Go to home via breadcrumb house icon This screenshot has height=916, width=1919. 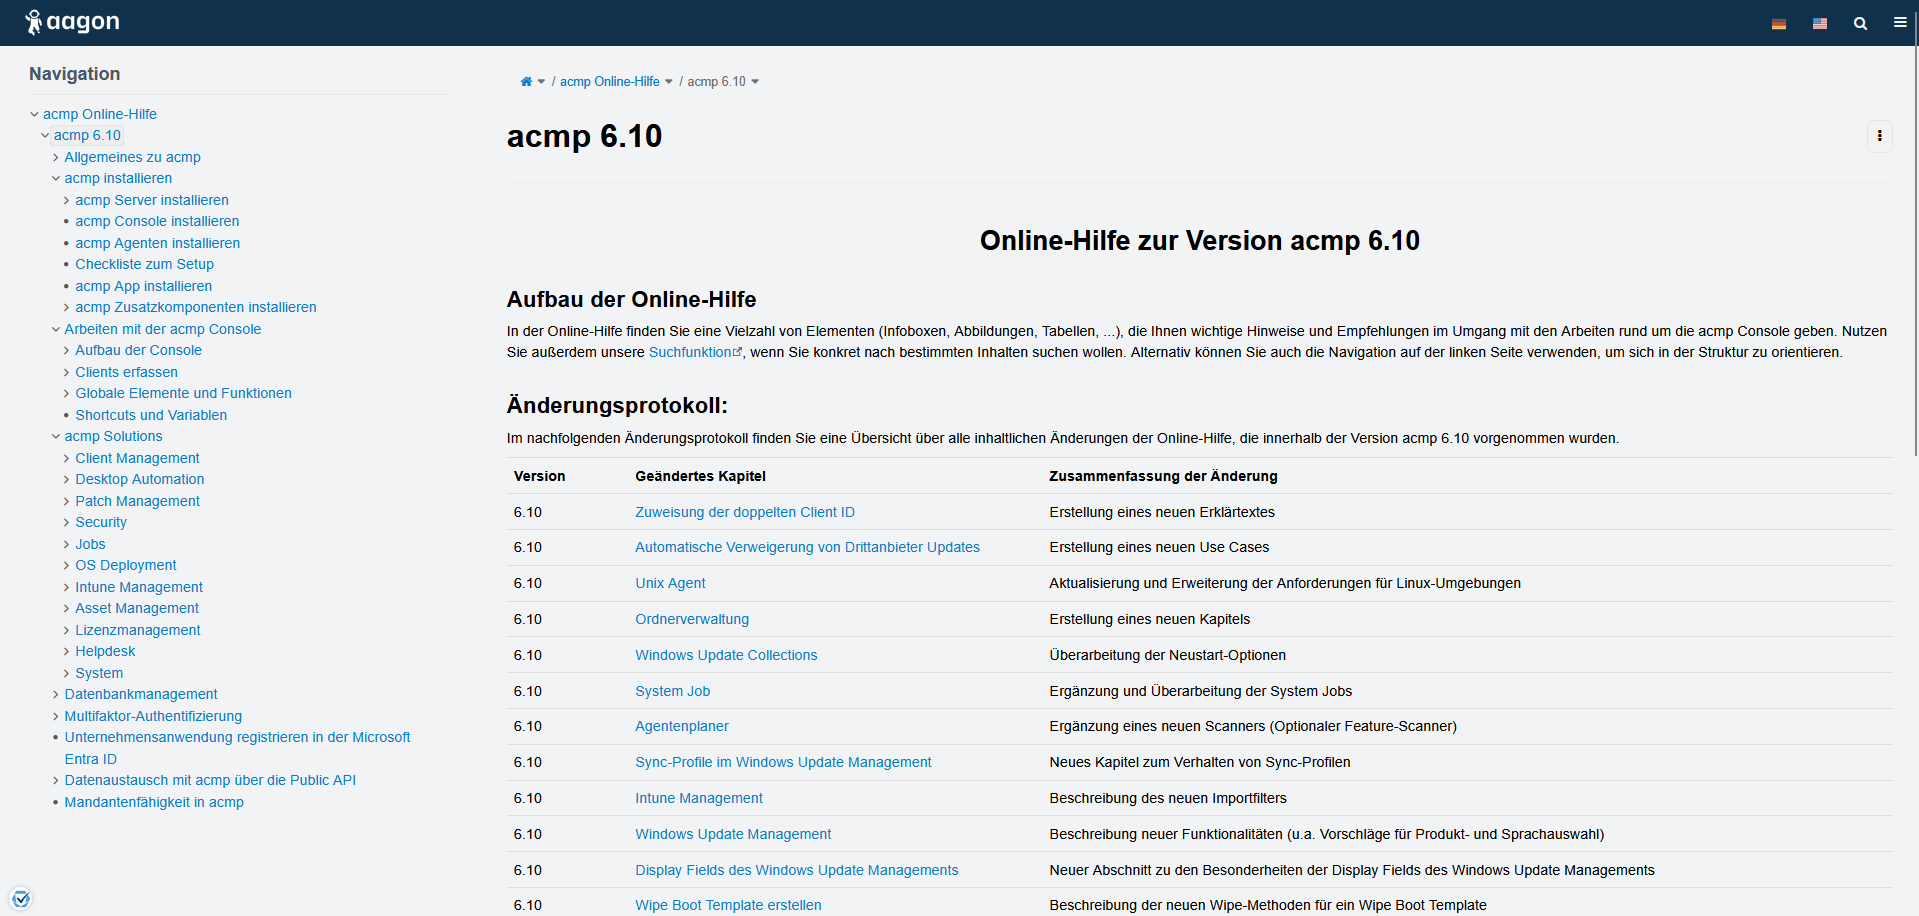[526, 82]
